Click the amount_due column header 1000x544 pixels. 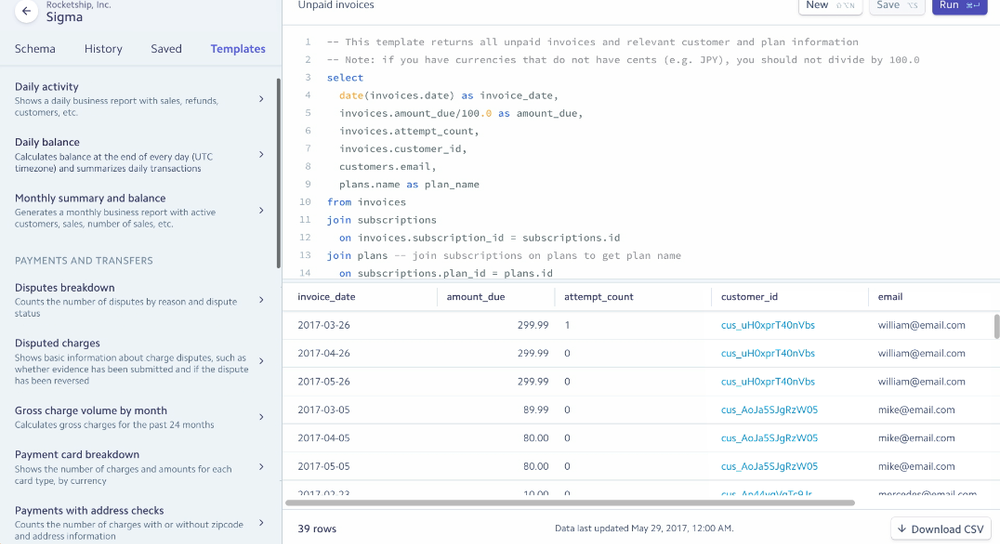(476, 297)
